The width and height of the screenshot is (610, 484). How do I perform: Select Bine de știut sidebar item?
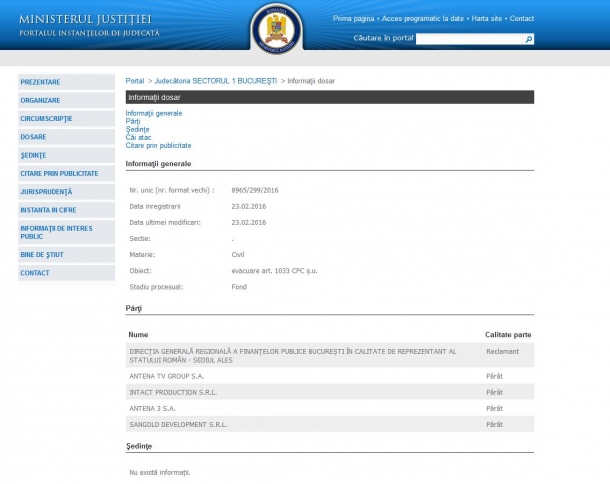point(66,254)
